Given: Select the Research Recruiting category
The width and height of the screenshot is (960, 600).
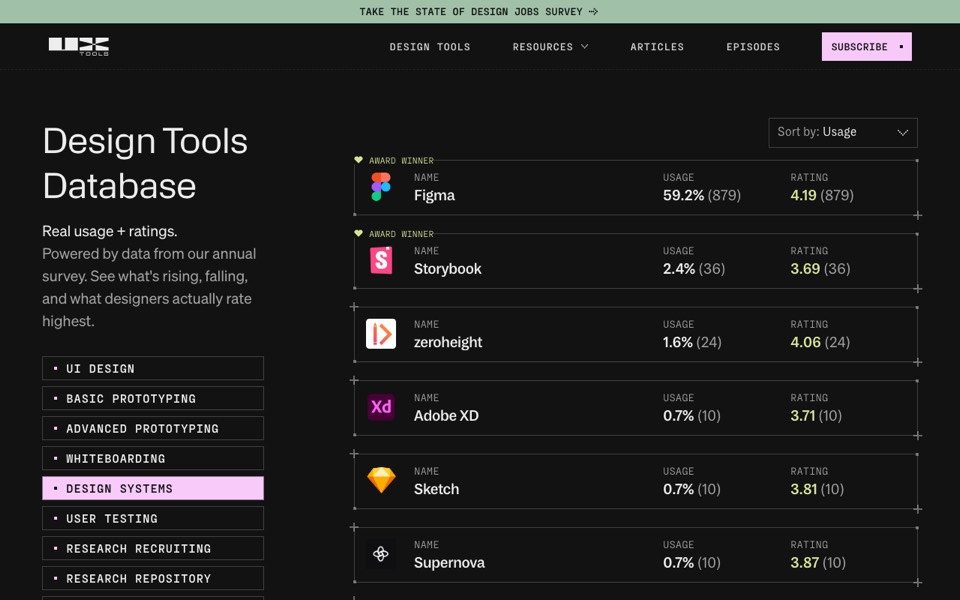Looking at the screenshot, I should pyautogui.click(x=153, y=549).
